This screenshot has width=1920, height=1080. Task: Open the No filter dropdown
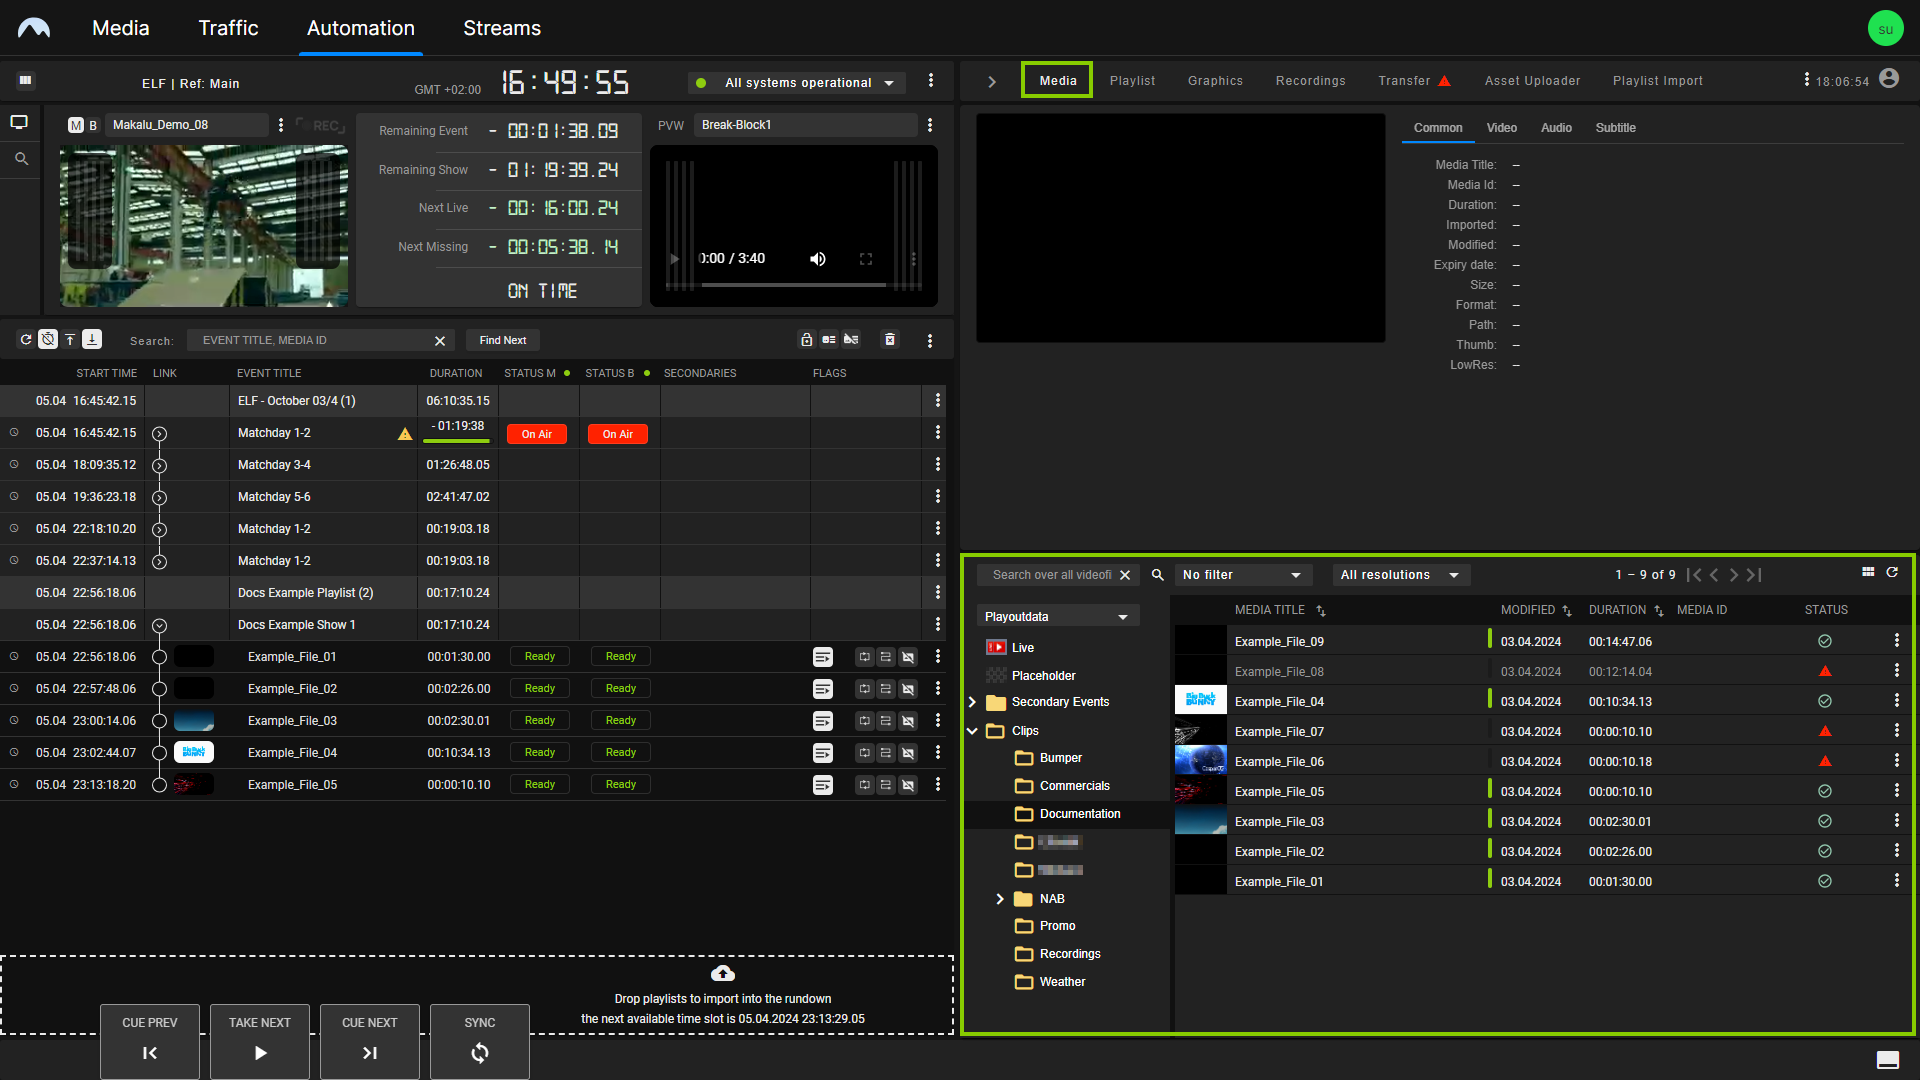click(x=1243, y=575)
